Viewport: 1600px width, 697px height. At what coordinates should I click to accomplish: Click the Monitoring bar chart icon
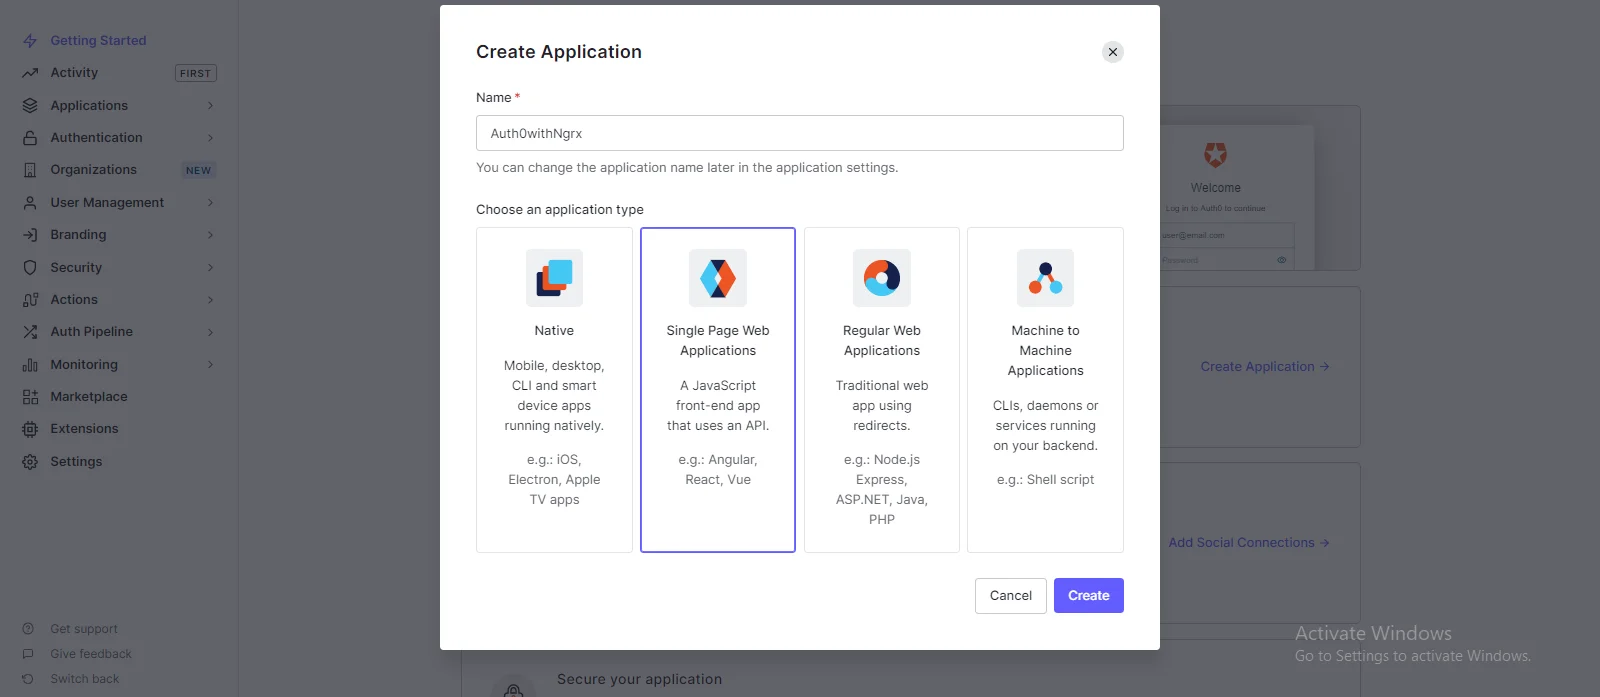coord(30,365)
